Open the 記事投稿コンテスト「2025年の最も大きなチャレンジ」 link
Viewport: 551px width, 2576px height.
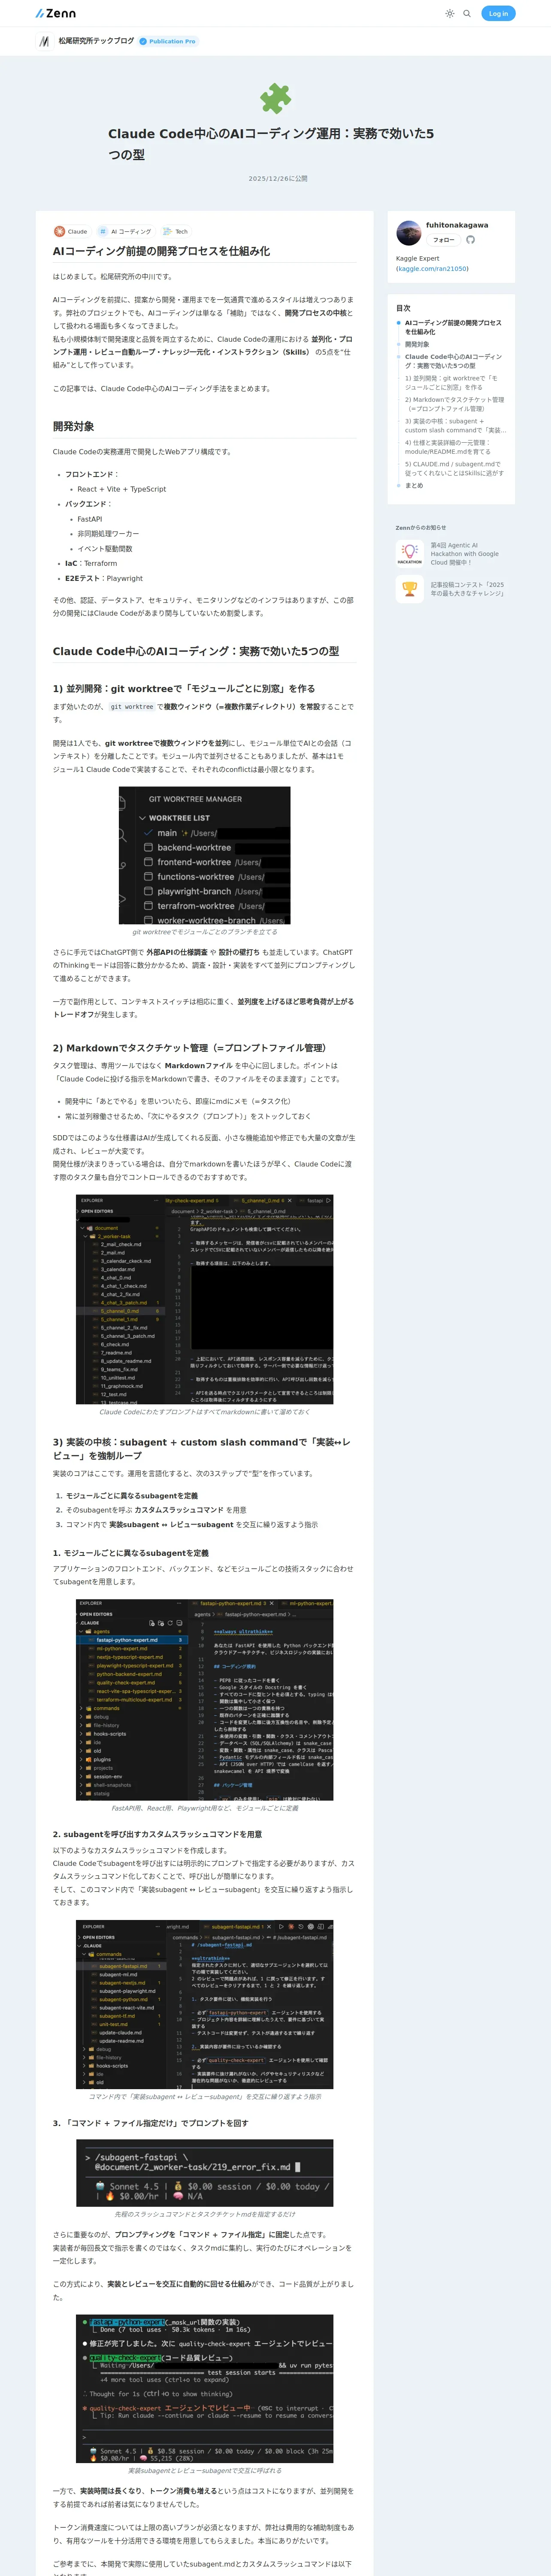pyautogui.click(x=468, y=589)
